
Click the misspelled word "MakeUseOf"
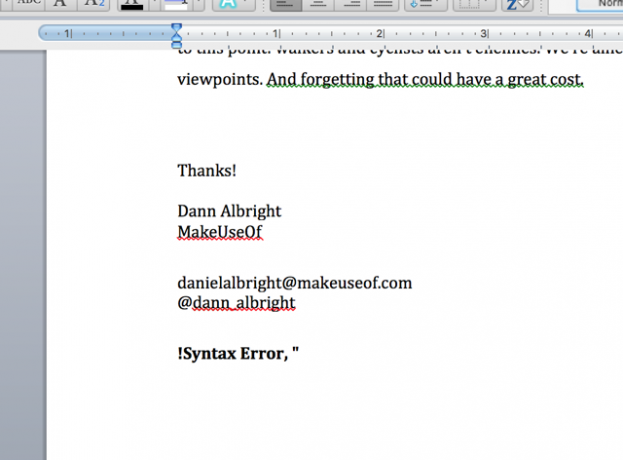220,232
